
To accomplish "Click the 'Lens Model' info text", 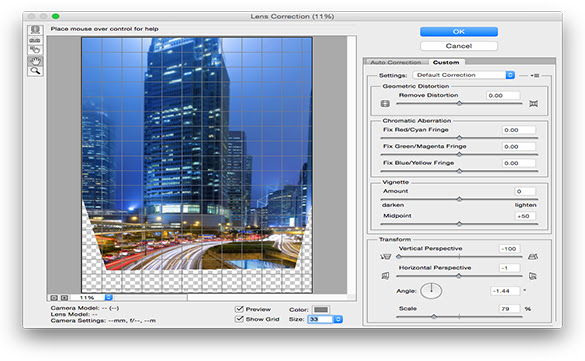I will 74,314.
